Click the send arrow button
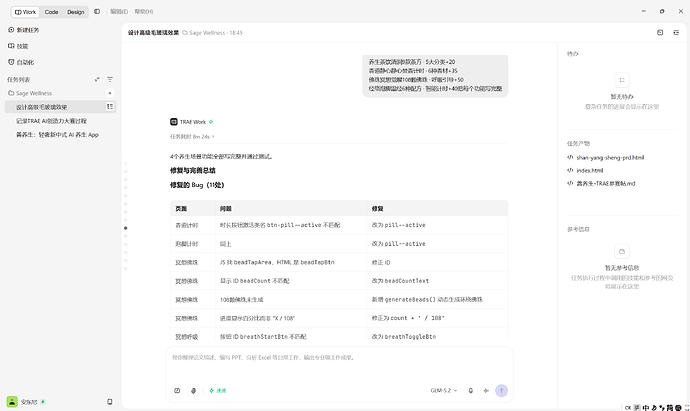The width and height of the screenshot is (690, 411). tap(501, 391)
